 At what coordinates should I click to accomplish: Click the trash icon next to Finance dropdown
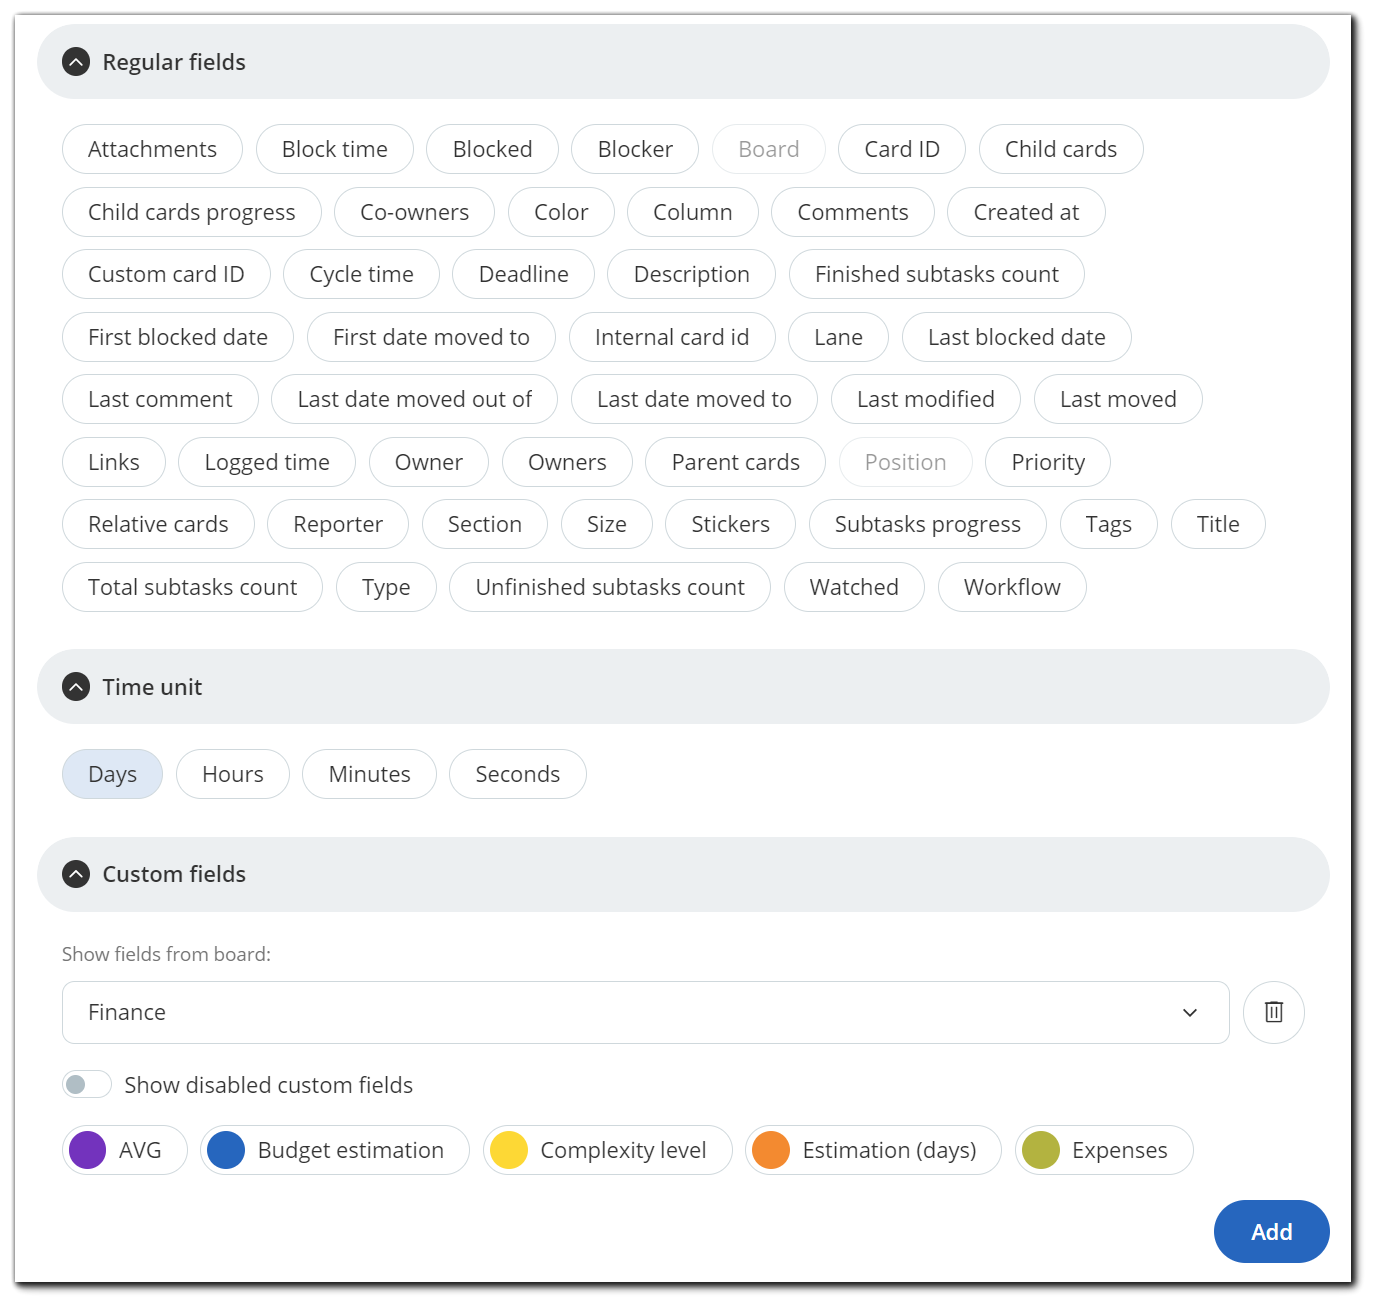(x=1273, y=1012)
